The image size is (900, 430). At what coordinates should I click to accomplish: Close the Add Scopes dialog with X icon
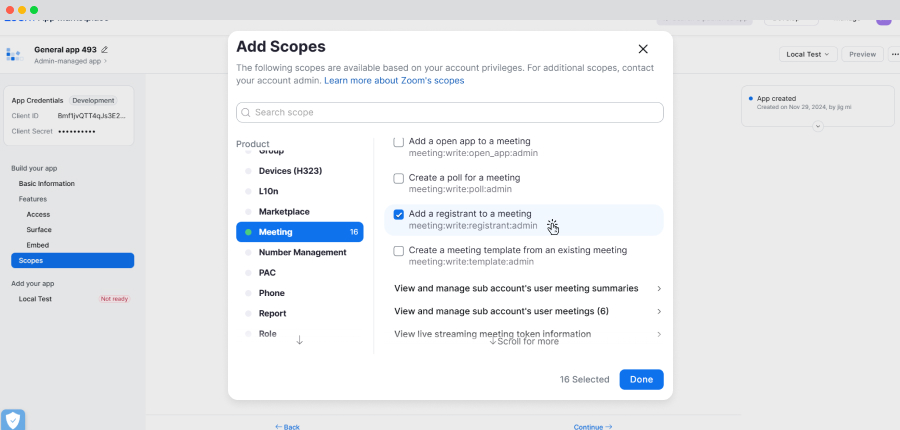click(643, 49)
